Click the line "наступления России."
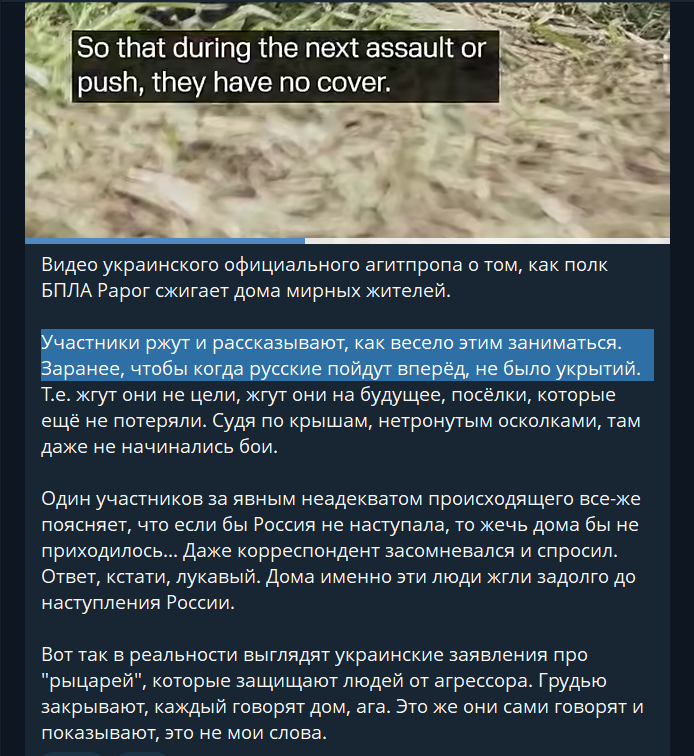Image resolution: width=694 pixels, height=756 pixels. (138, 603)
